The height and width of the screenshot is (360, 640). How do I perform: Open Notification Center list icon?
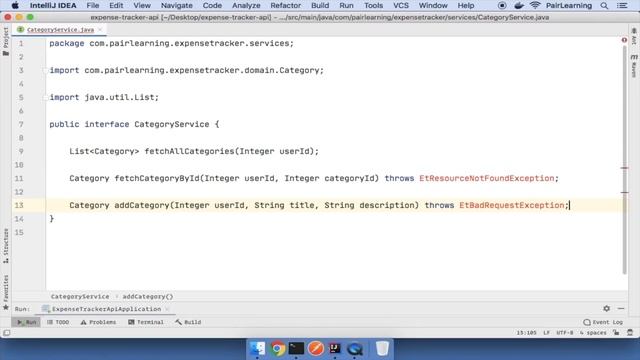click(x=622, y=5)
